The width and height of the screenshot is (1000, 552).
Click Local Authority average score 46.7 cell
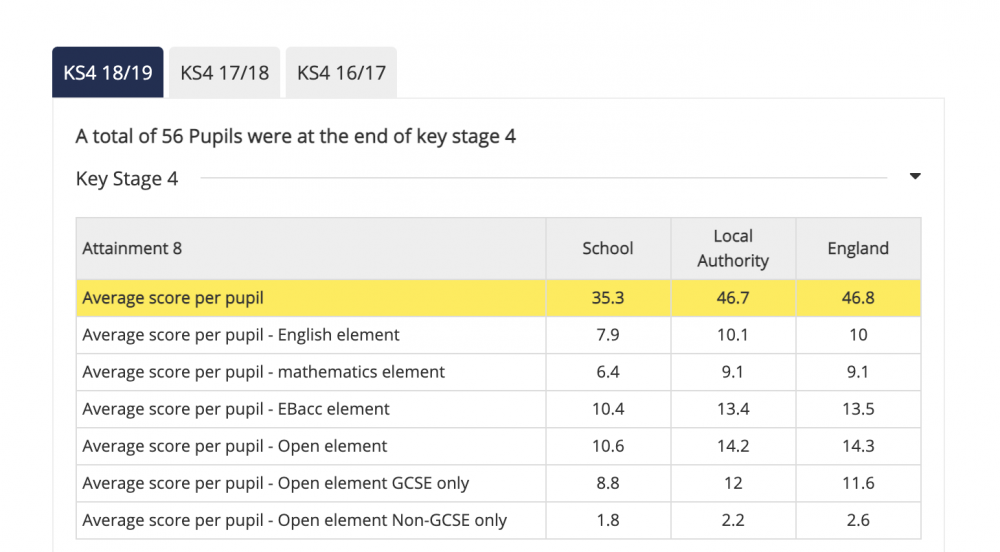733,298
